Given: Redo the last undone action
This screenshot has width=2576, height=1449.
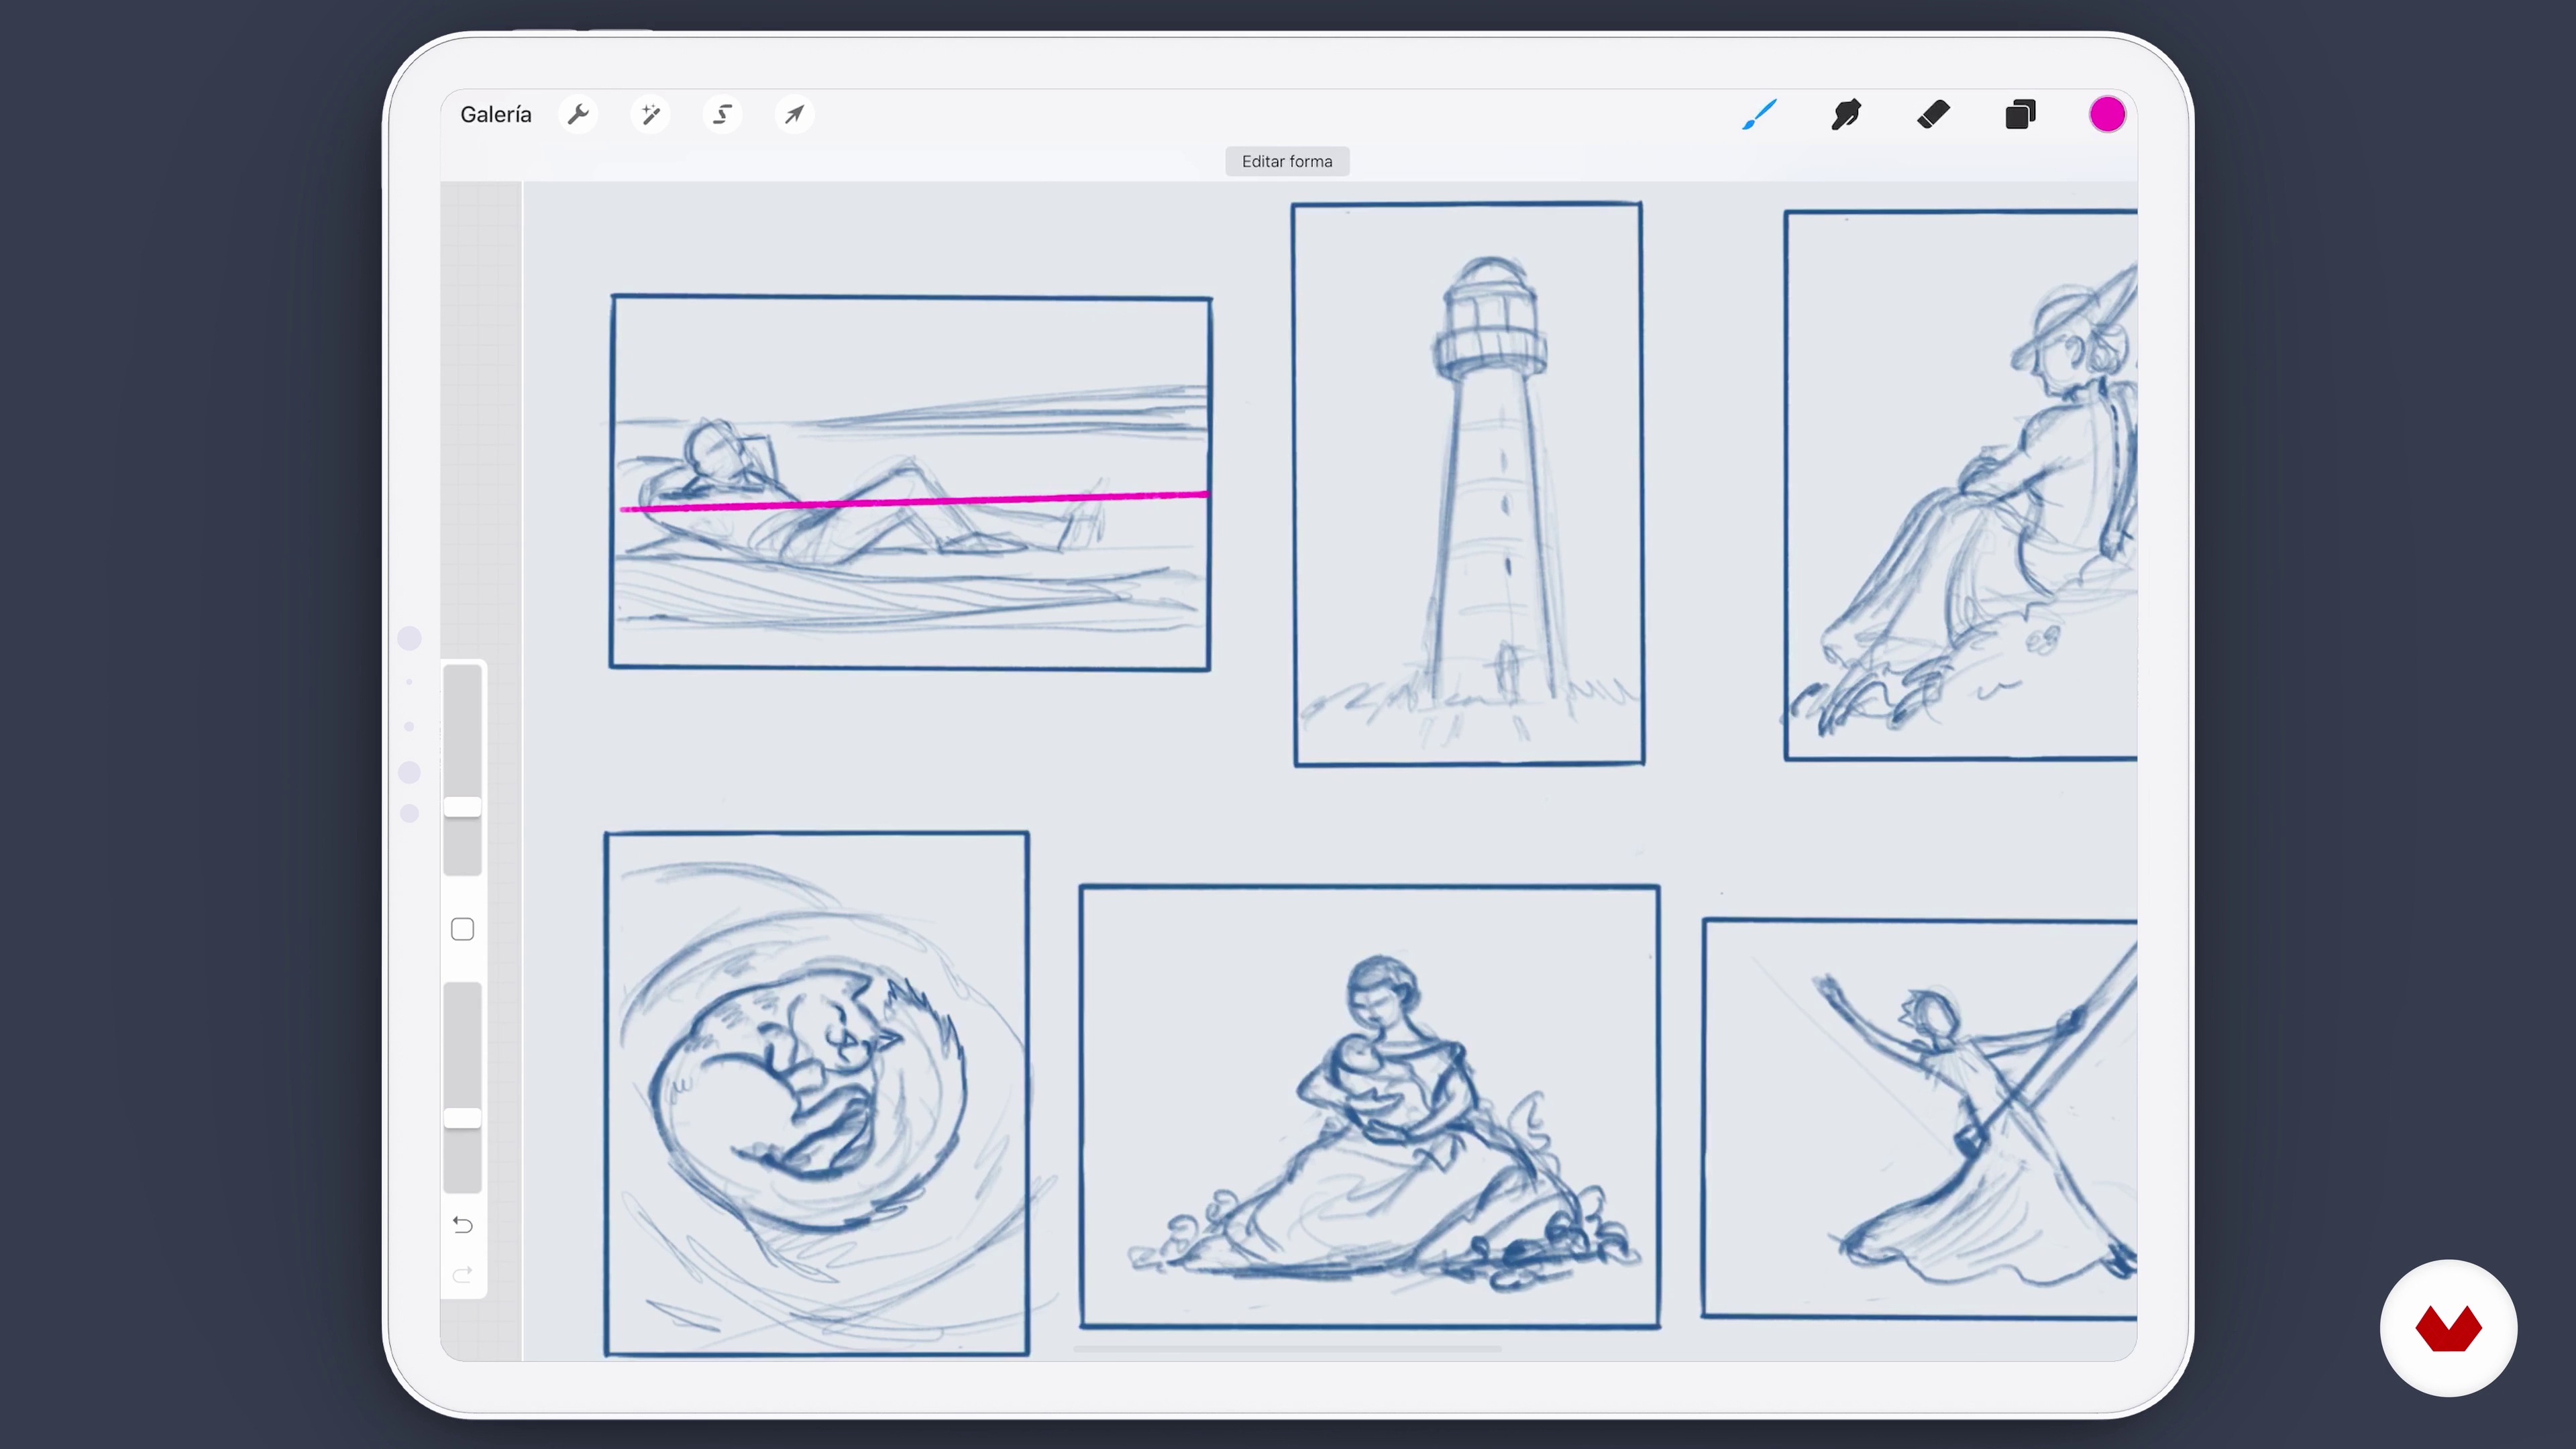Looking at the screenshot, I should click(x=462, y=1274).
